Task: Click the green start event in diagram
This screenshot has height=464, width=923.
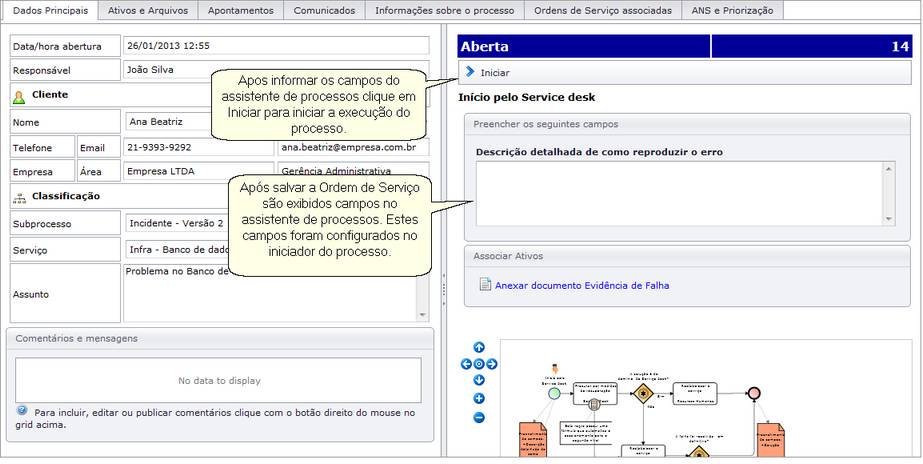Action: pos(554,393)
